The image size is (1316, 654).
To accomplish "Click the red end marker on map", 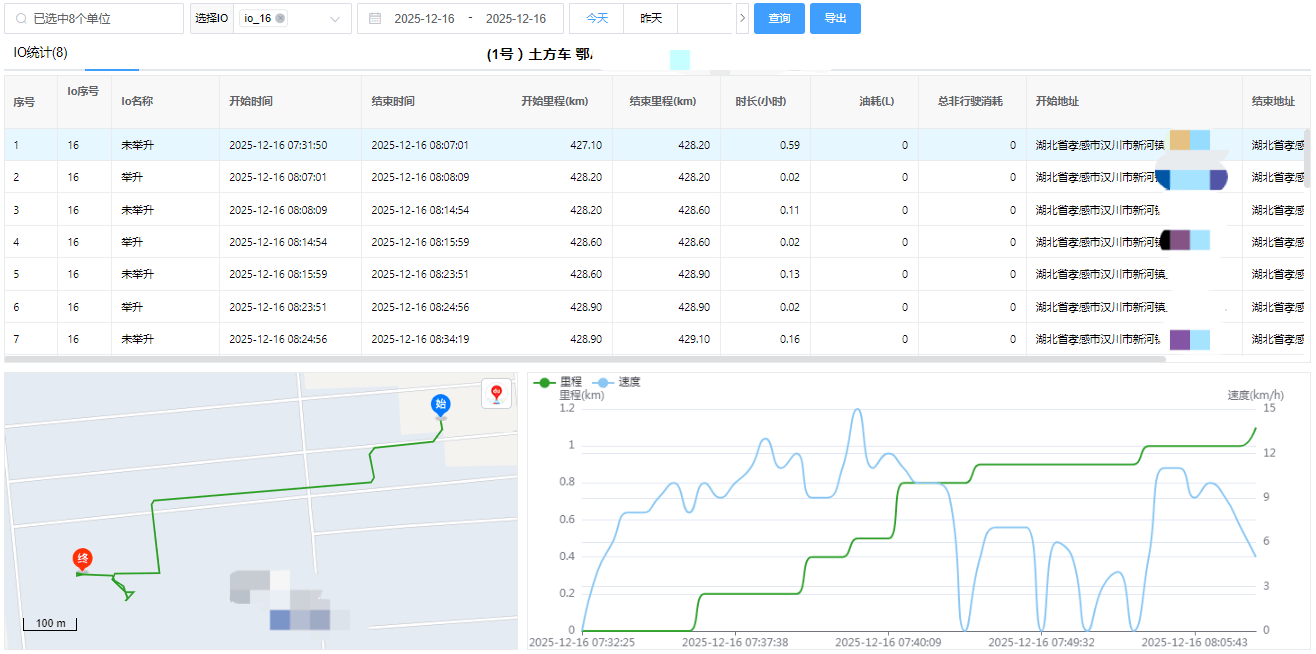I will [x=83, y=558].
